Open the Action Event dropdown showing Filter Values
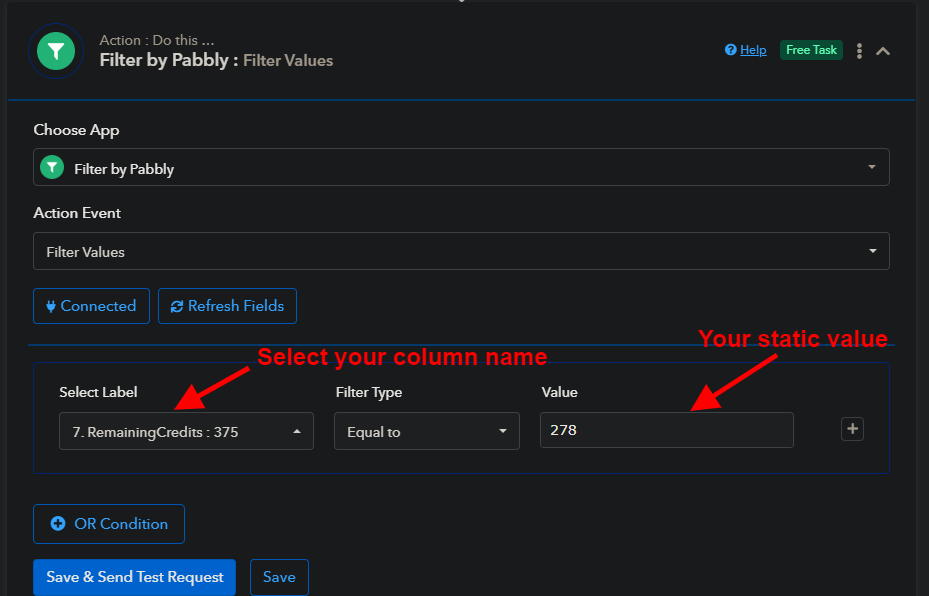The image size is (929, 596). [x=460, y=251]
